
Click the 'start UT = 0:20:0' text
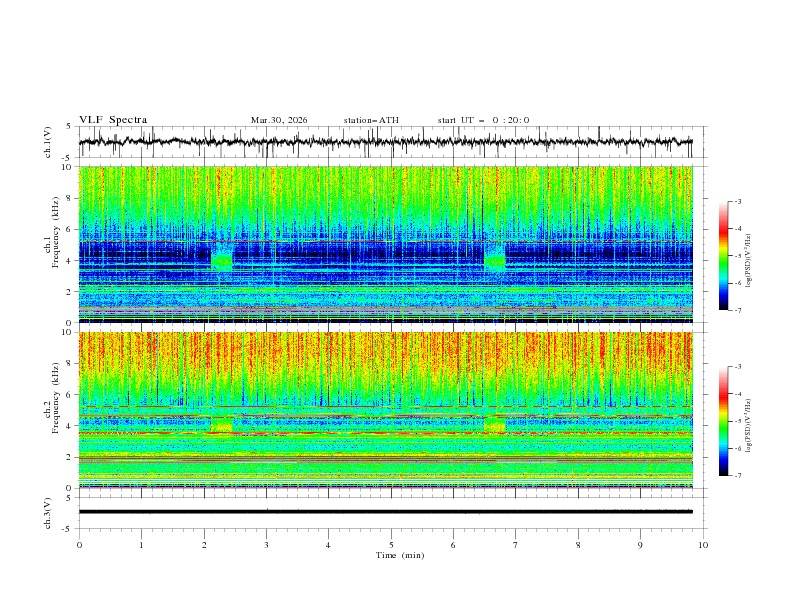tap(483, 120)
